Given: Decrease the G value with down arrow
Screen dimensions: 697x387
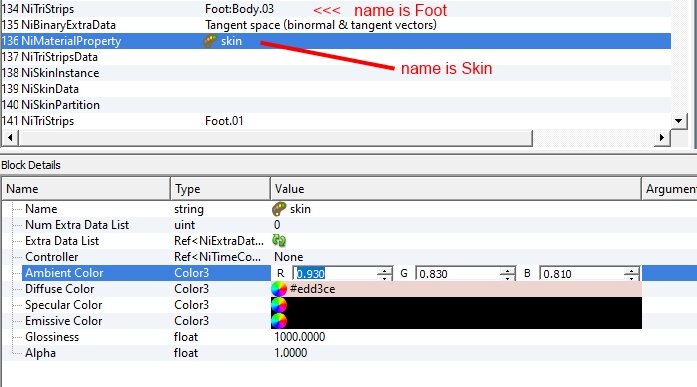Looking at the screenshot, I should pos(508,277).
